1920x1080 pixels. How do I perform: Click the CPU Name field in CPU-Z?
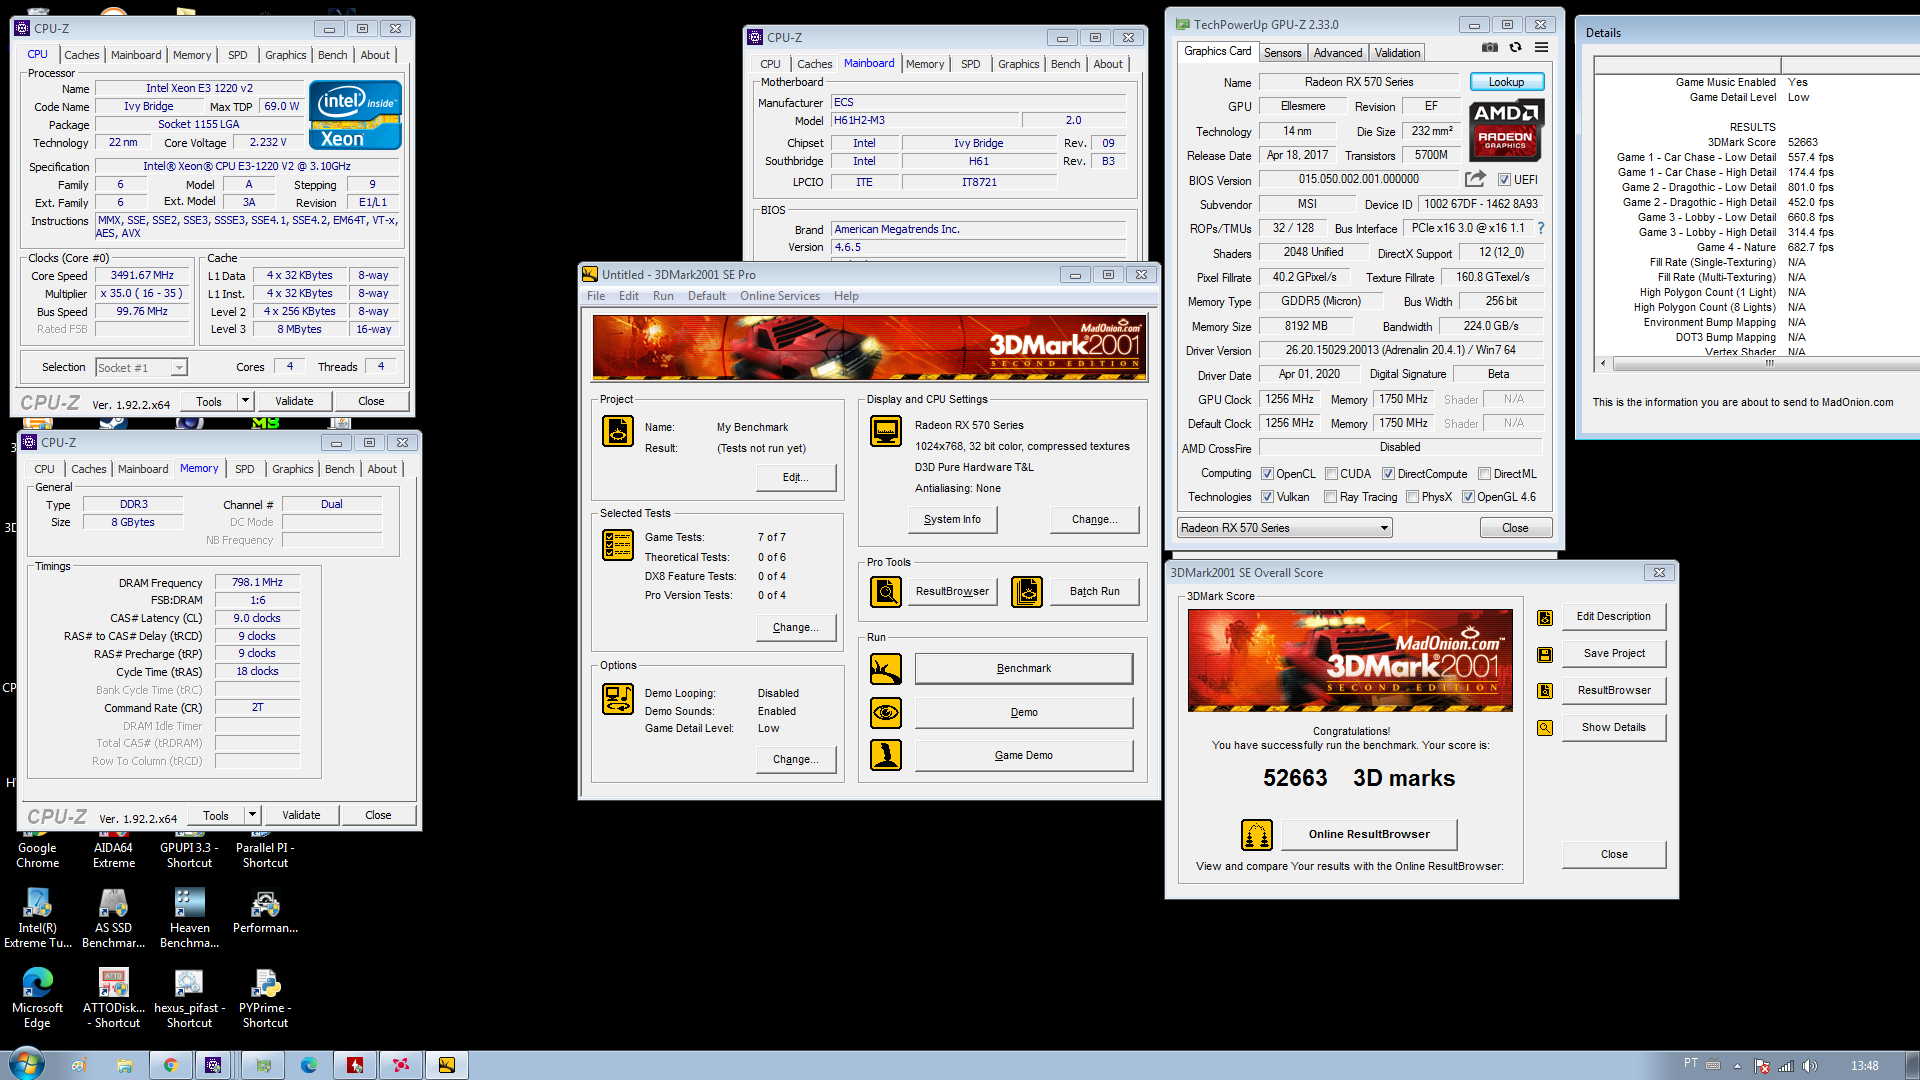click(x=199, y=88)
